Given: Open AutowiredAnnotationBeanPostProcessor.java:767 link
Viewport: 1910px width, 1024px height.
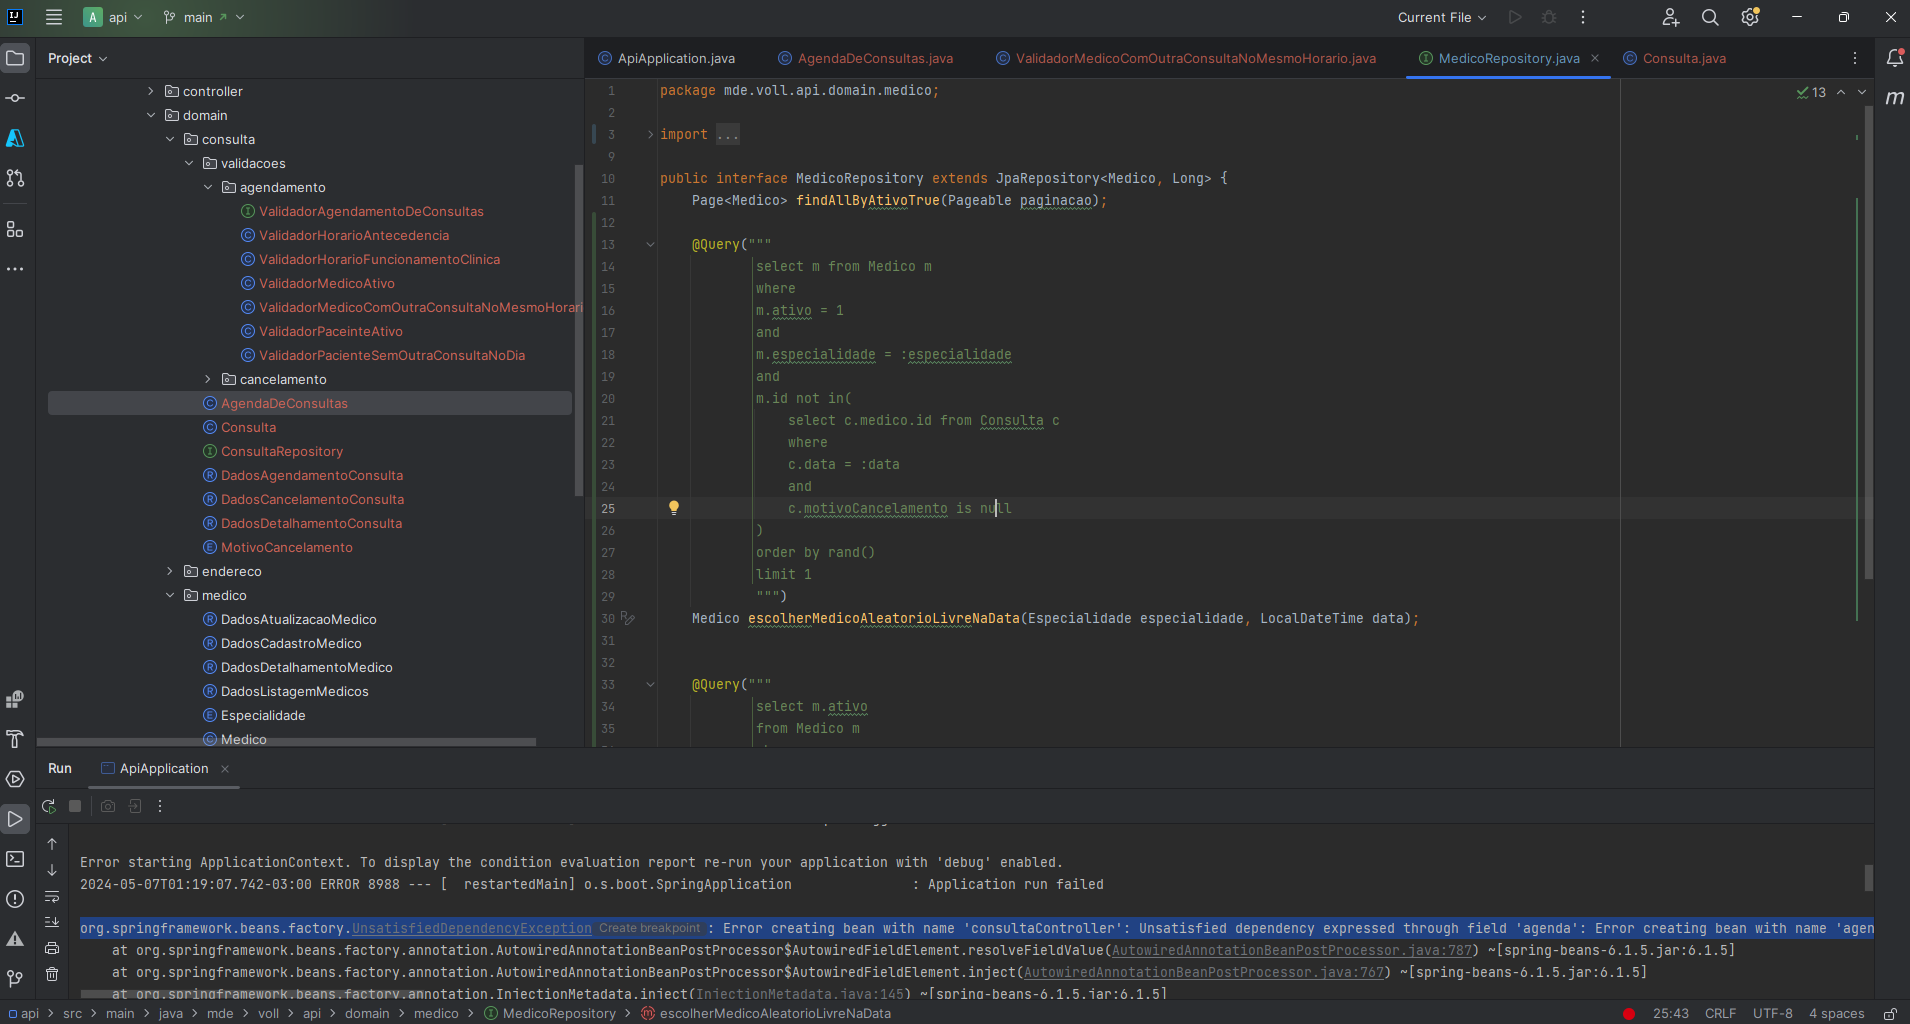Looking at the screenshot, I should tap(1203, 972).
